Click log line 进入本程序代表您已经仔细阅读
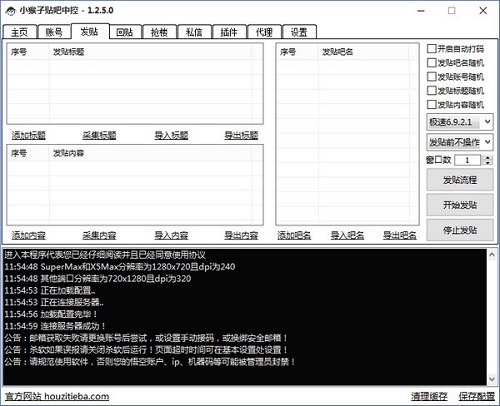 click(x=105, y=255)
